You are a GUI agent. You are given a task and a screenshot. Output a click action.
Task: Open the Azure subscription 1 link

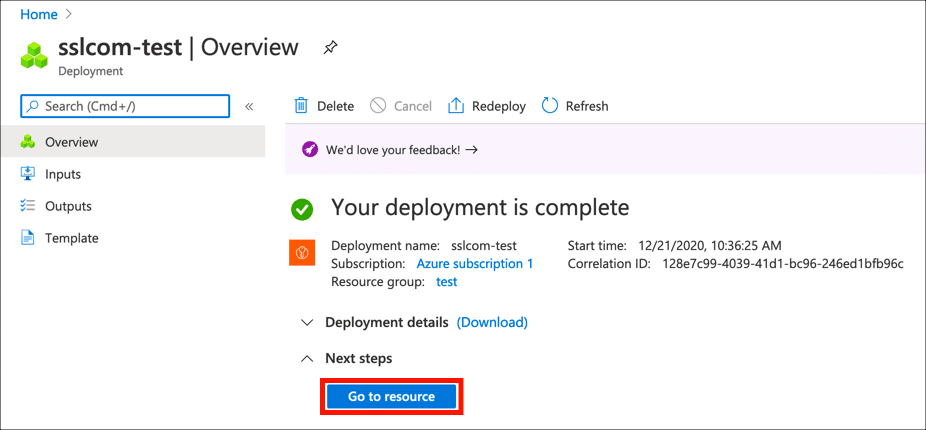[474, 264]
